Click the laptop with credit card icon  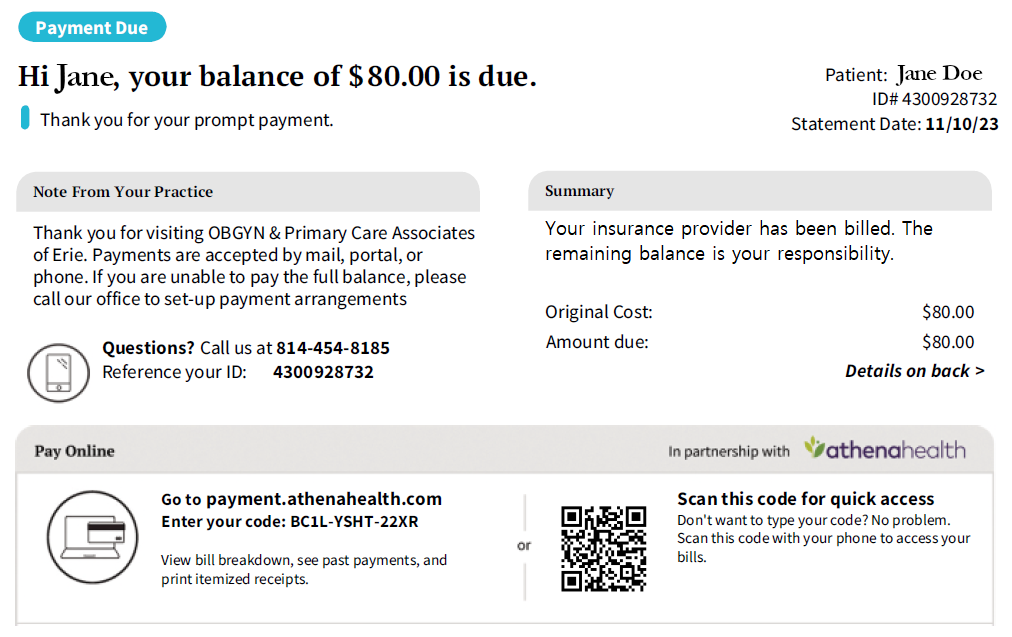pyautogui.click(x=92, y=537)
